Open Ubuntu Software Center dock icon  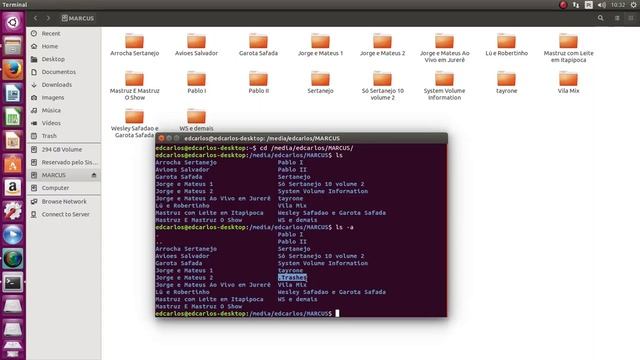coord(13,164)
